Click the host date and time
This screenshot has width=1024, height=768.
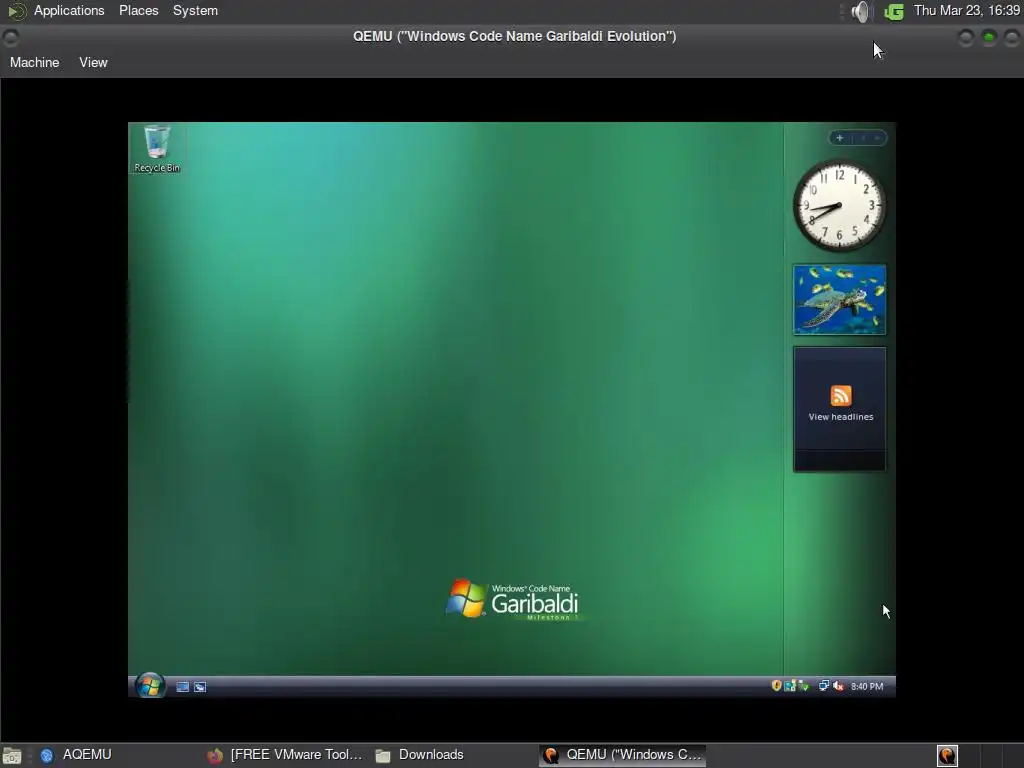(x=967, y=10)
